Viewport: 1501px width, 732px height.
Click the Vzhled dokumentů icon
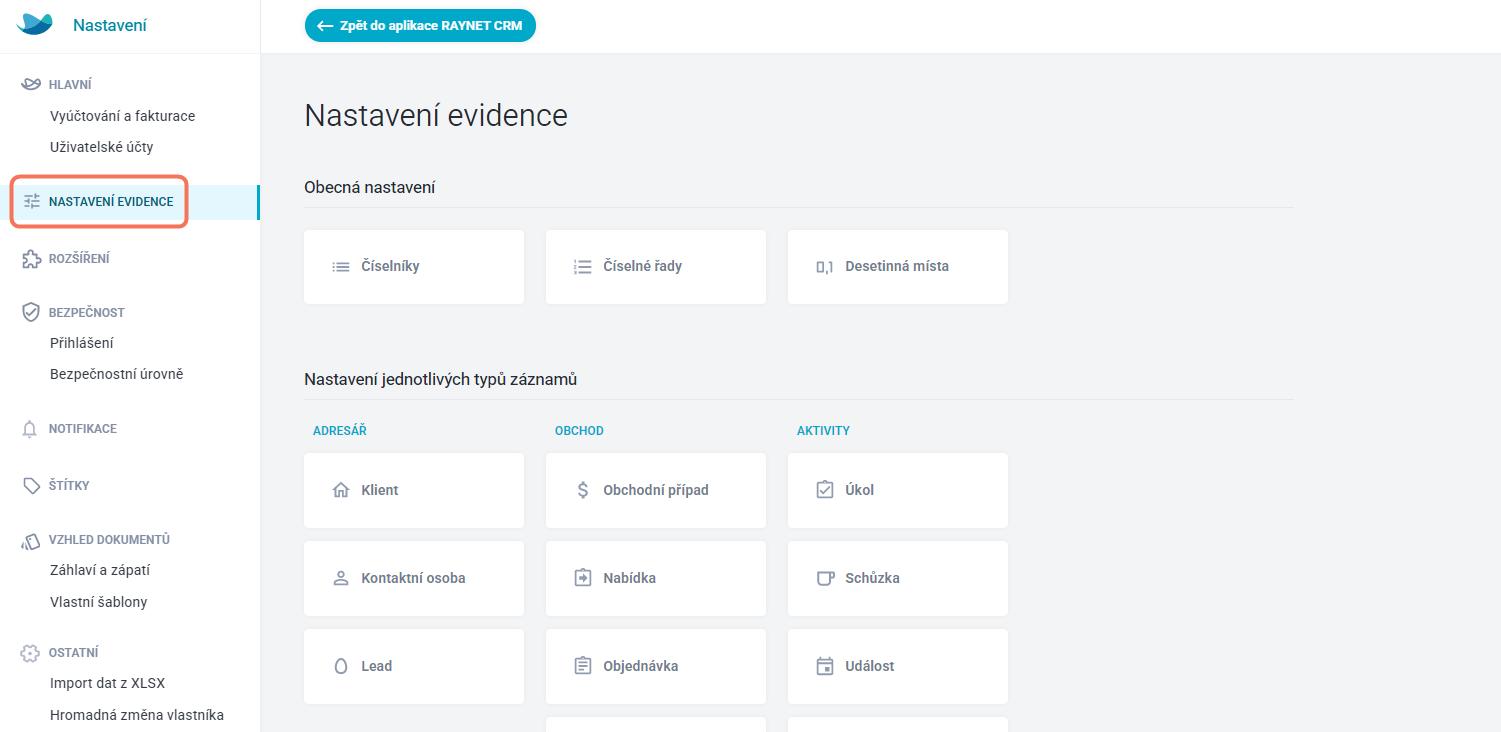point(31,541)
